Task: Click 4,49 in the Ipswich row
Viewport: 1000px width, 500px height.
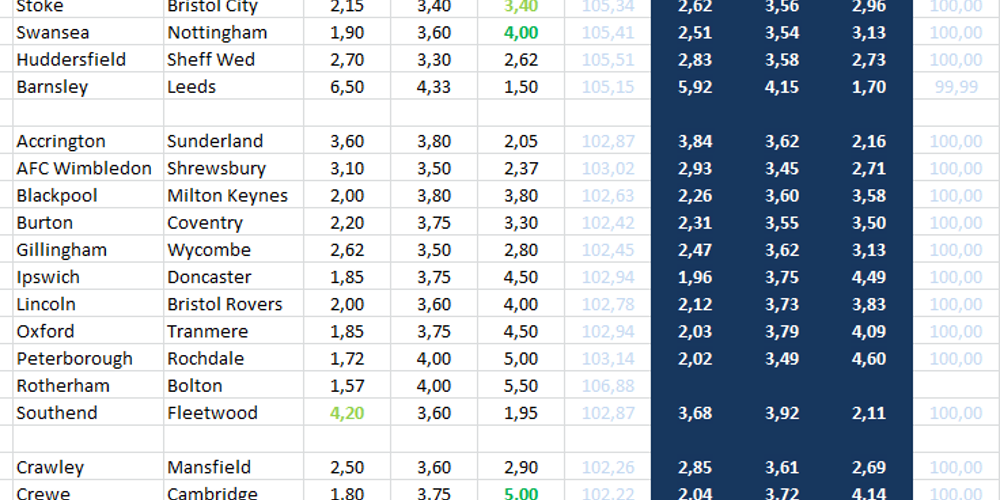Action: [x=869, y=277]
